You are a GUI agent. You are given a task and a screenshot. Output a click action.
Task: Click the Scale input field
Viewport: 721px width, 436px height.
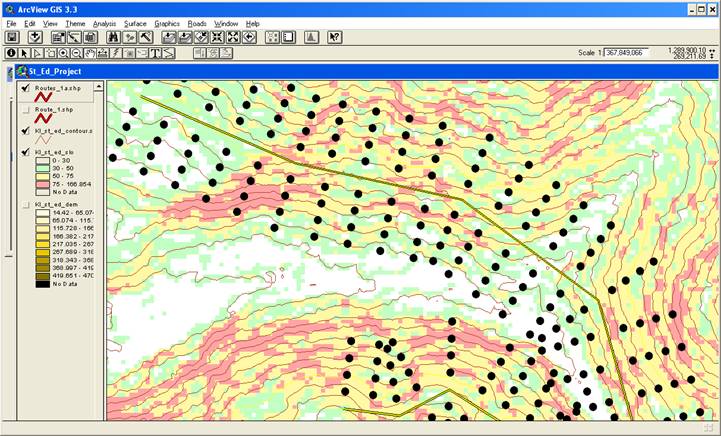(x=627, y=52)
